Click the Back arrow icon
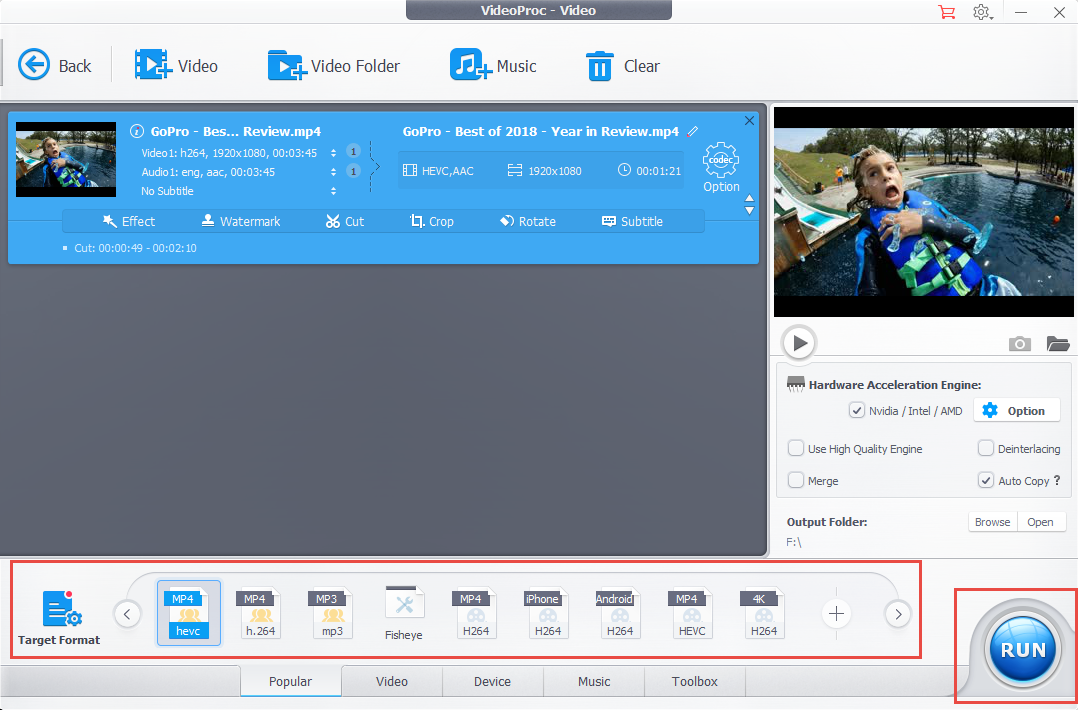The width and height of the screenshot is (1078, 710). coord(34,65)
